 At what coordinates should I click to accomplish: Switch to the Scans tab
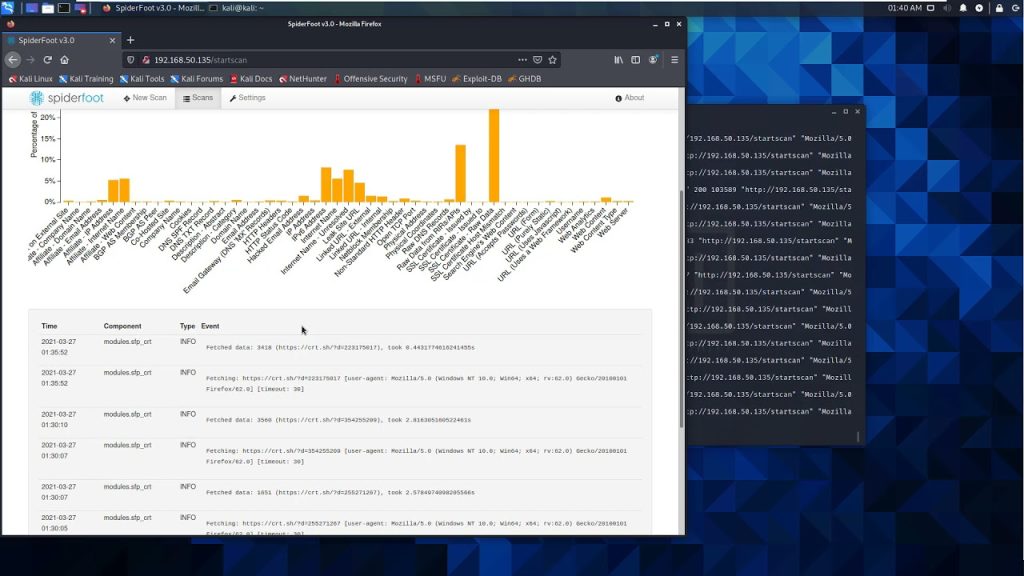point(196,98)
